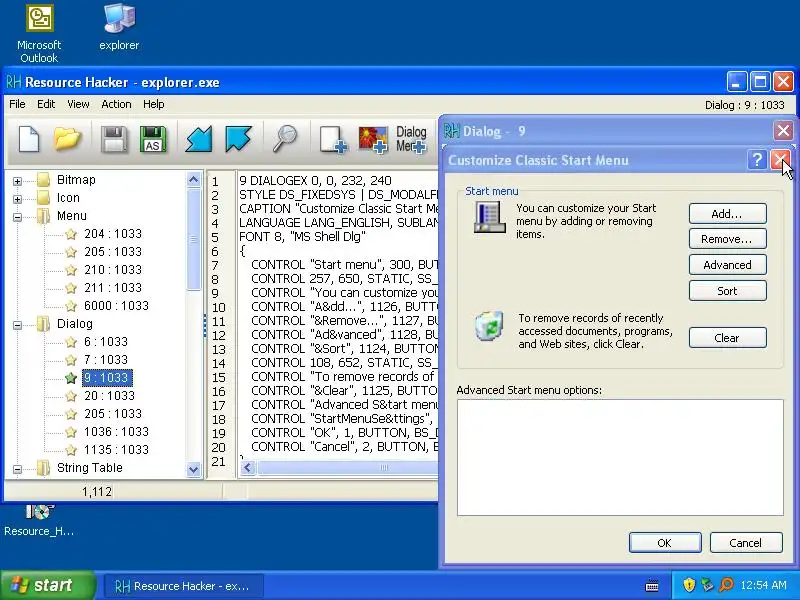
Task: Click inside the Advanced Start menu options list
Action: click(x=620, y=458)
